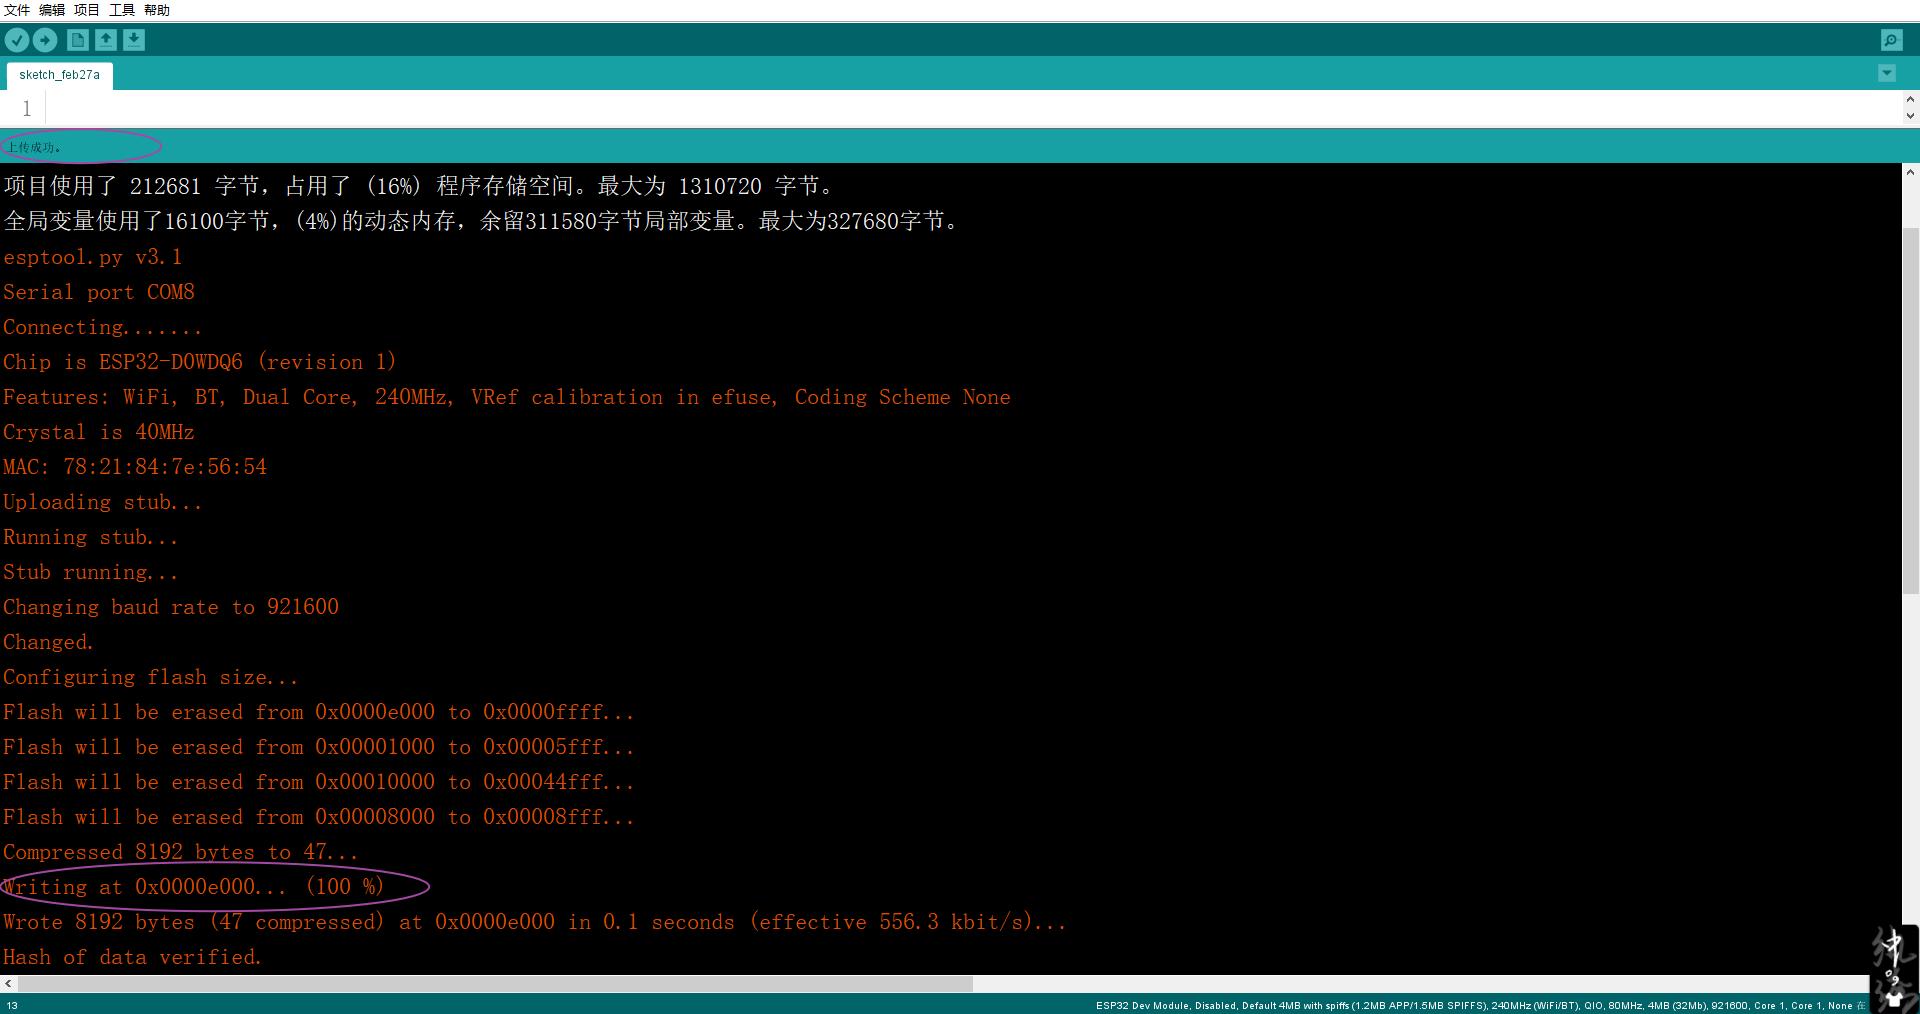Screen dimensions: 1920x1014
Task: Open the 编辑 menu
Action: [x=51, y=10]
